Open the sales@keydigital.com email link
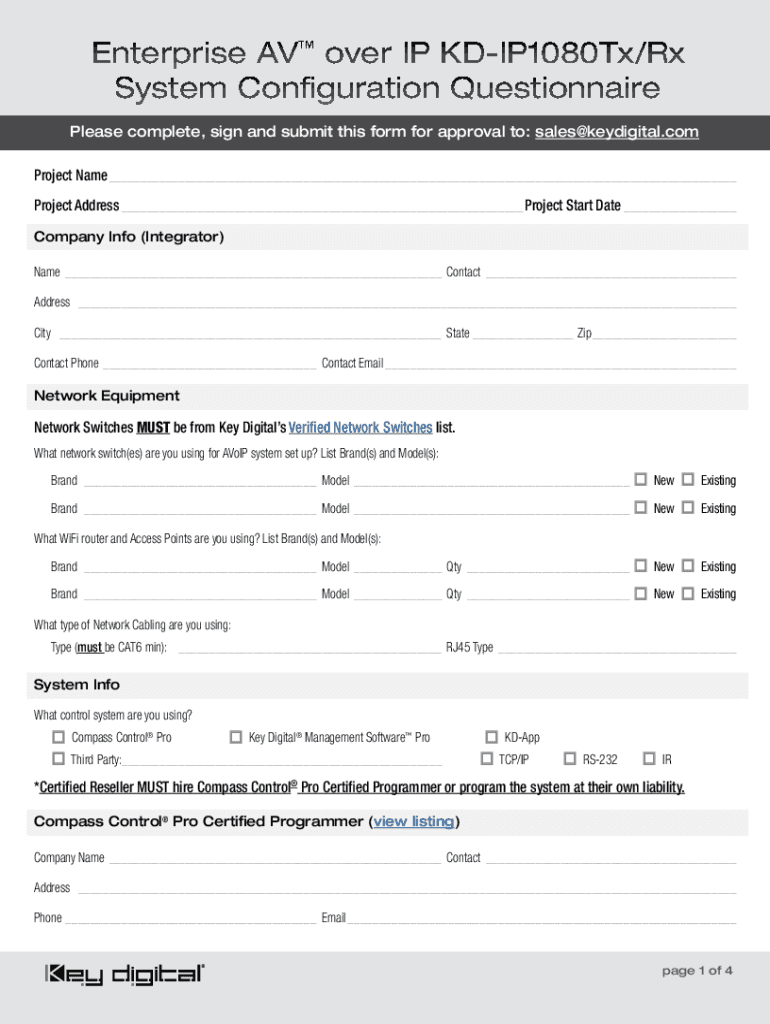The image size is (770, 1024). pyautogui.click(x=616, y=132)
